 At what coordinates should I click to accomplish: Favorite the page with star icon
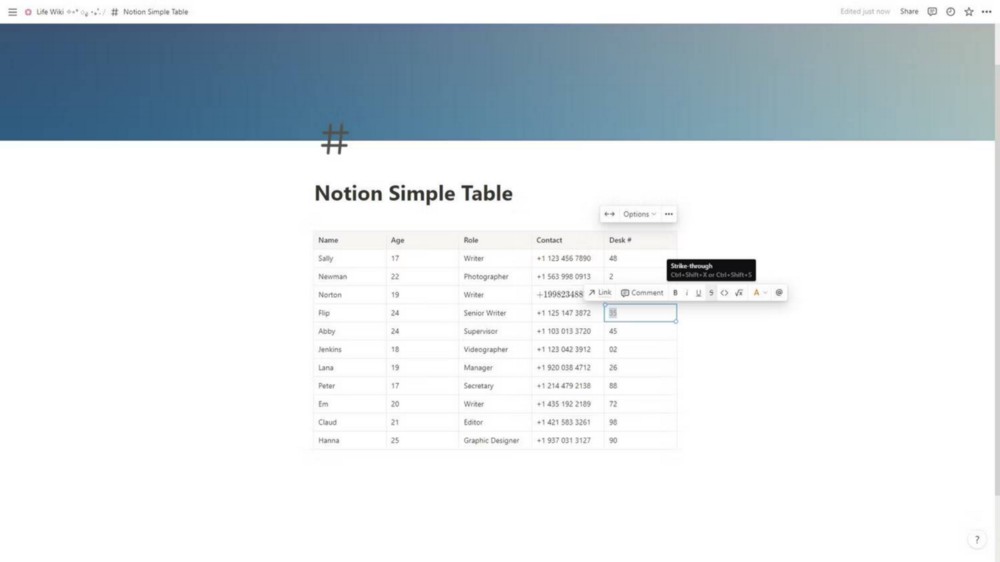tap(969, 11)
